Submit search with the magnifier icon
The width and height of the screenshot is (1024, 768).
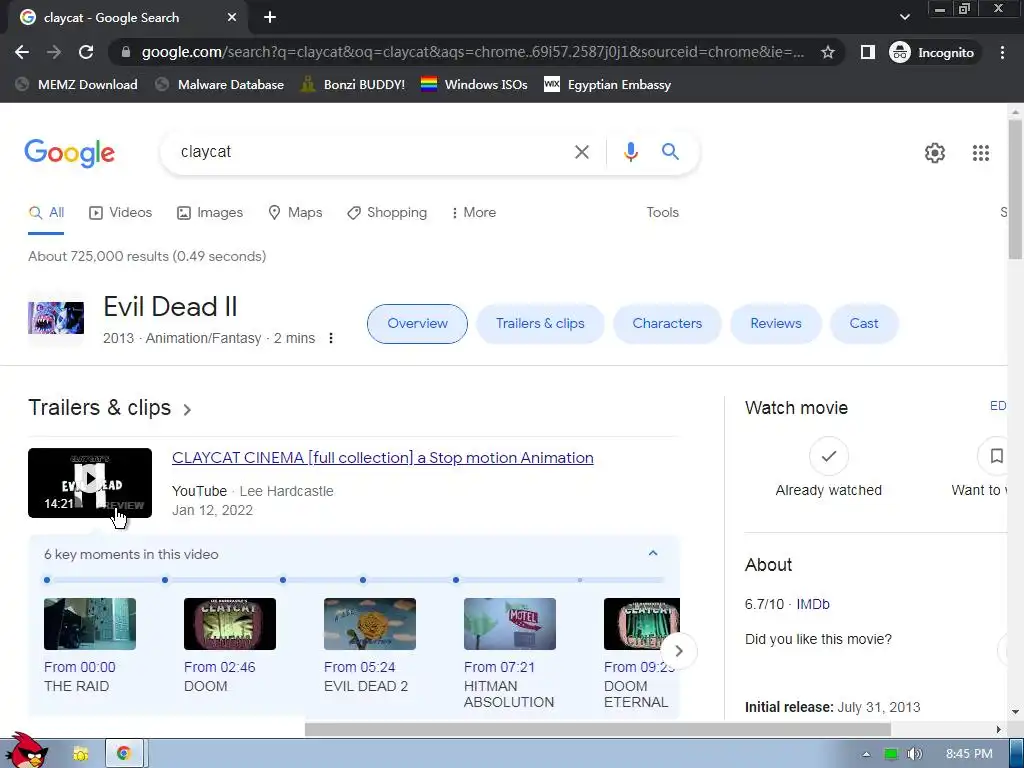670,152
